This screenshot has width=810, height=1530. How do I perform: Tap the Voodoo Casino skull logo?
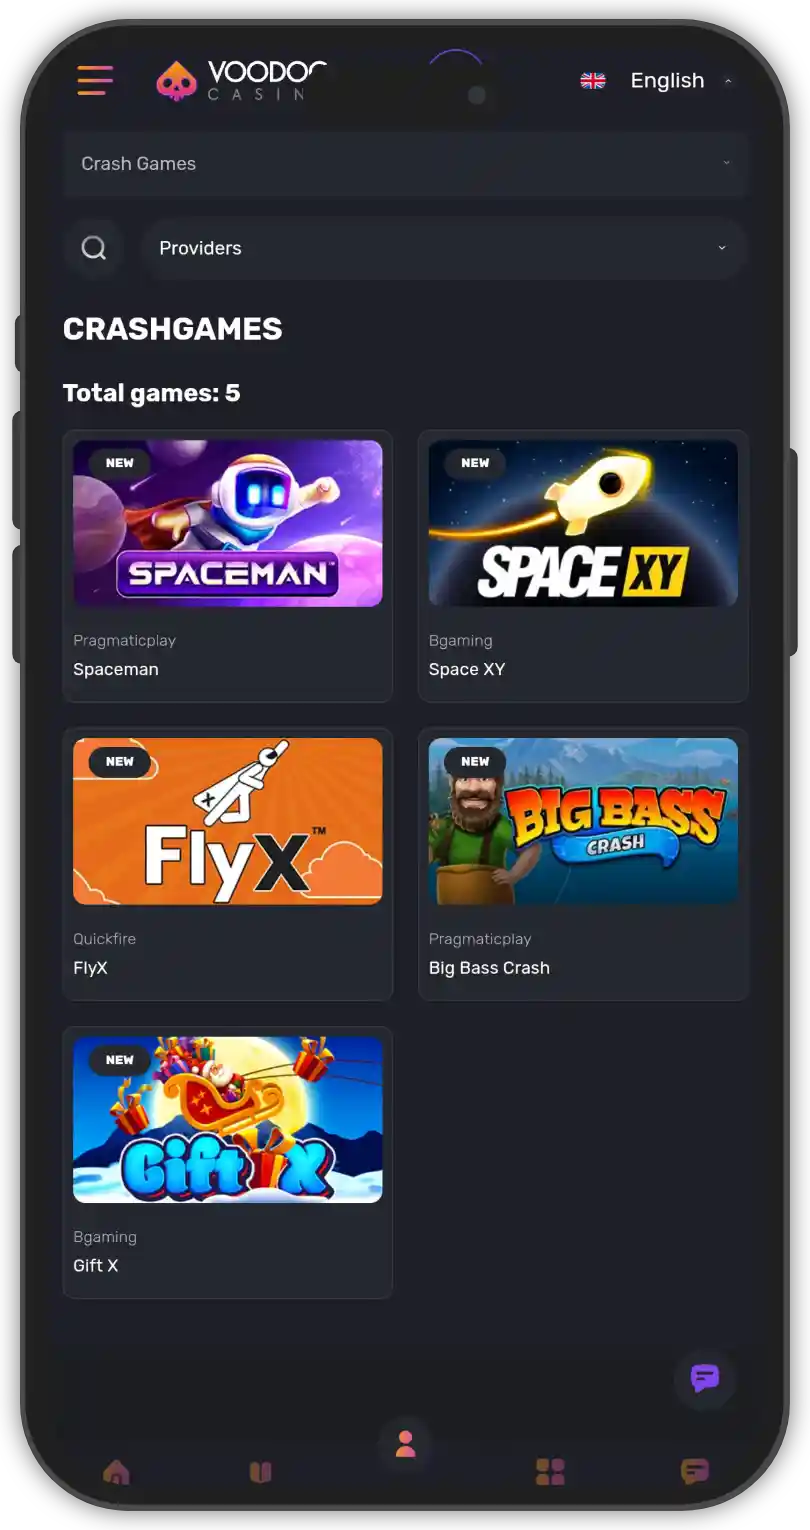coord(176,81)
